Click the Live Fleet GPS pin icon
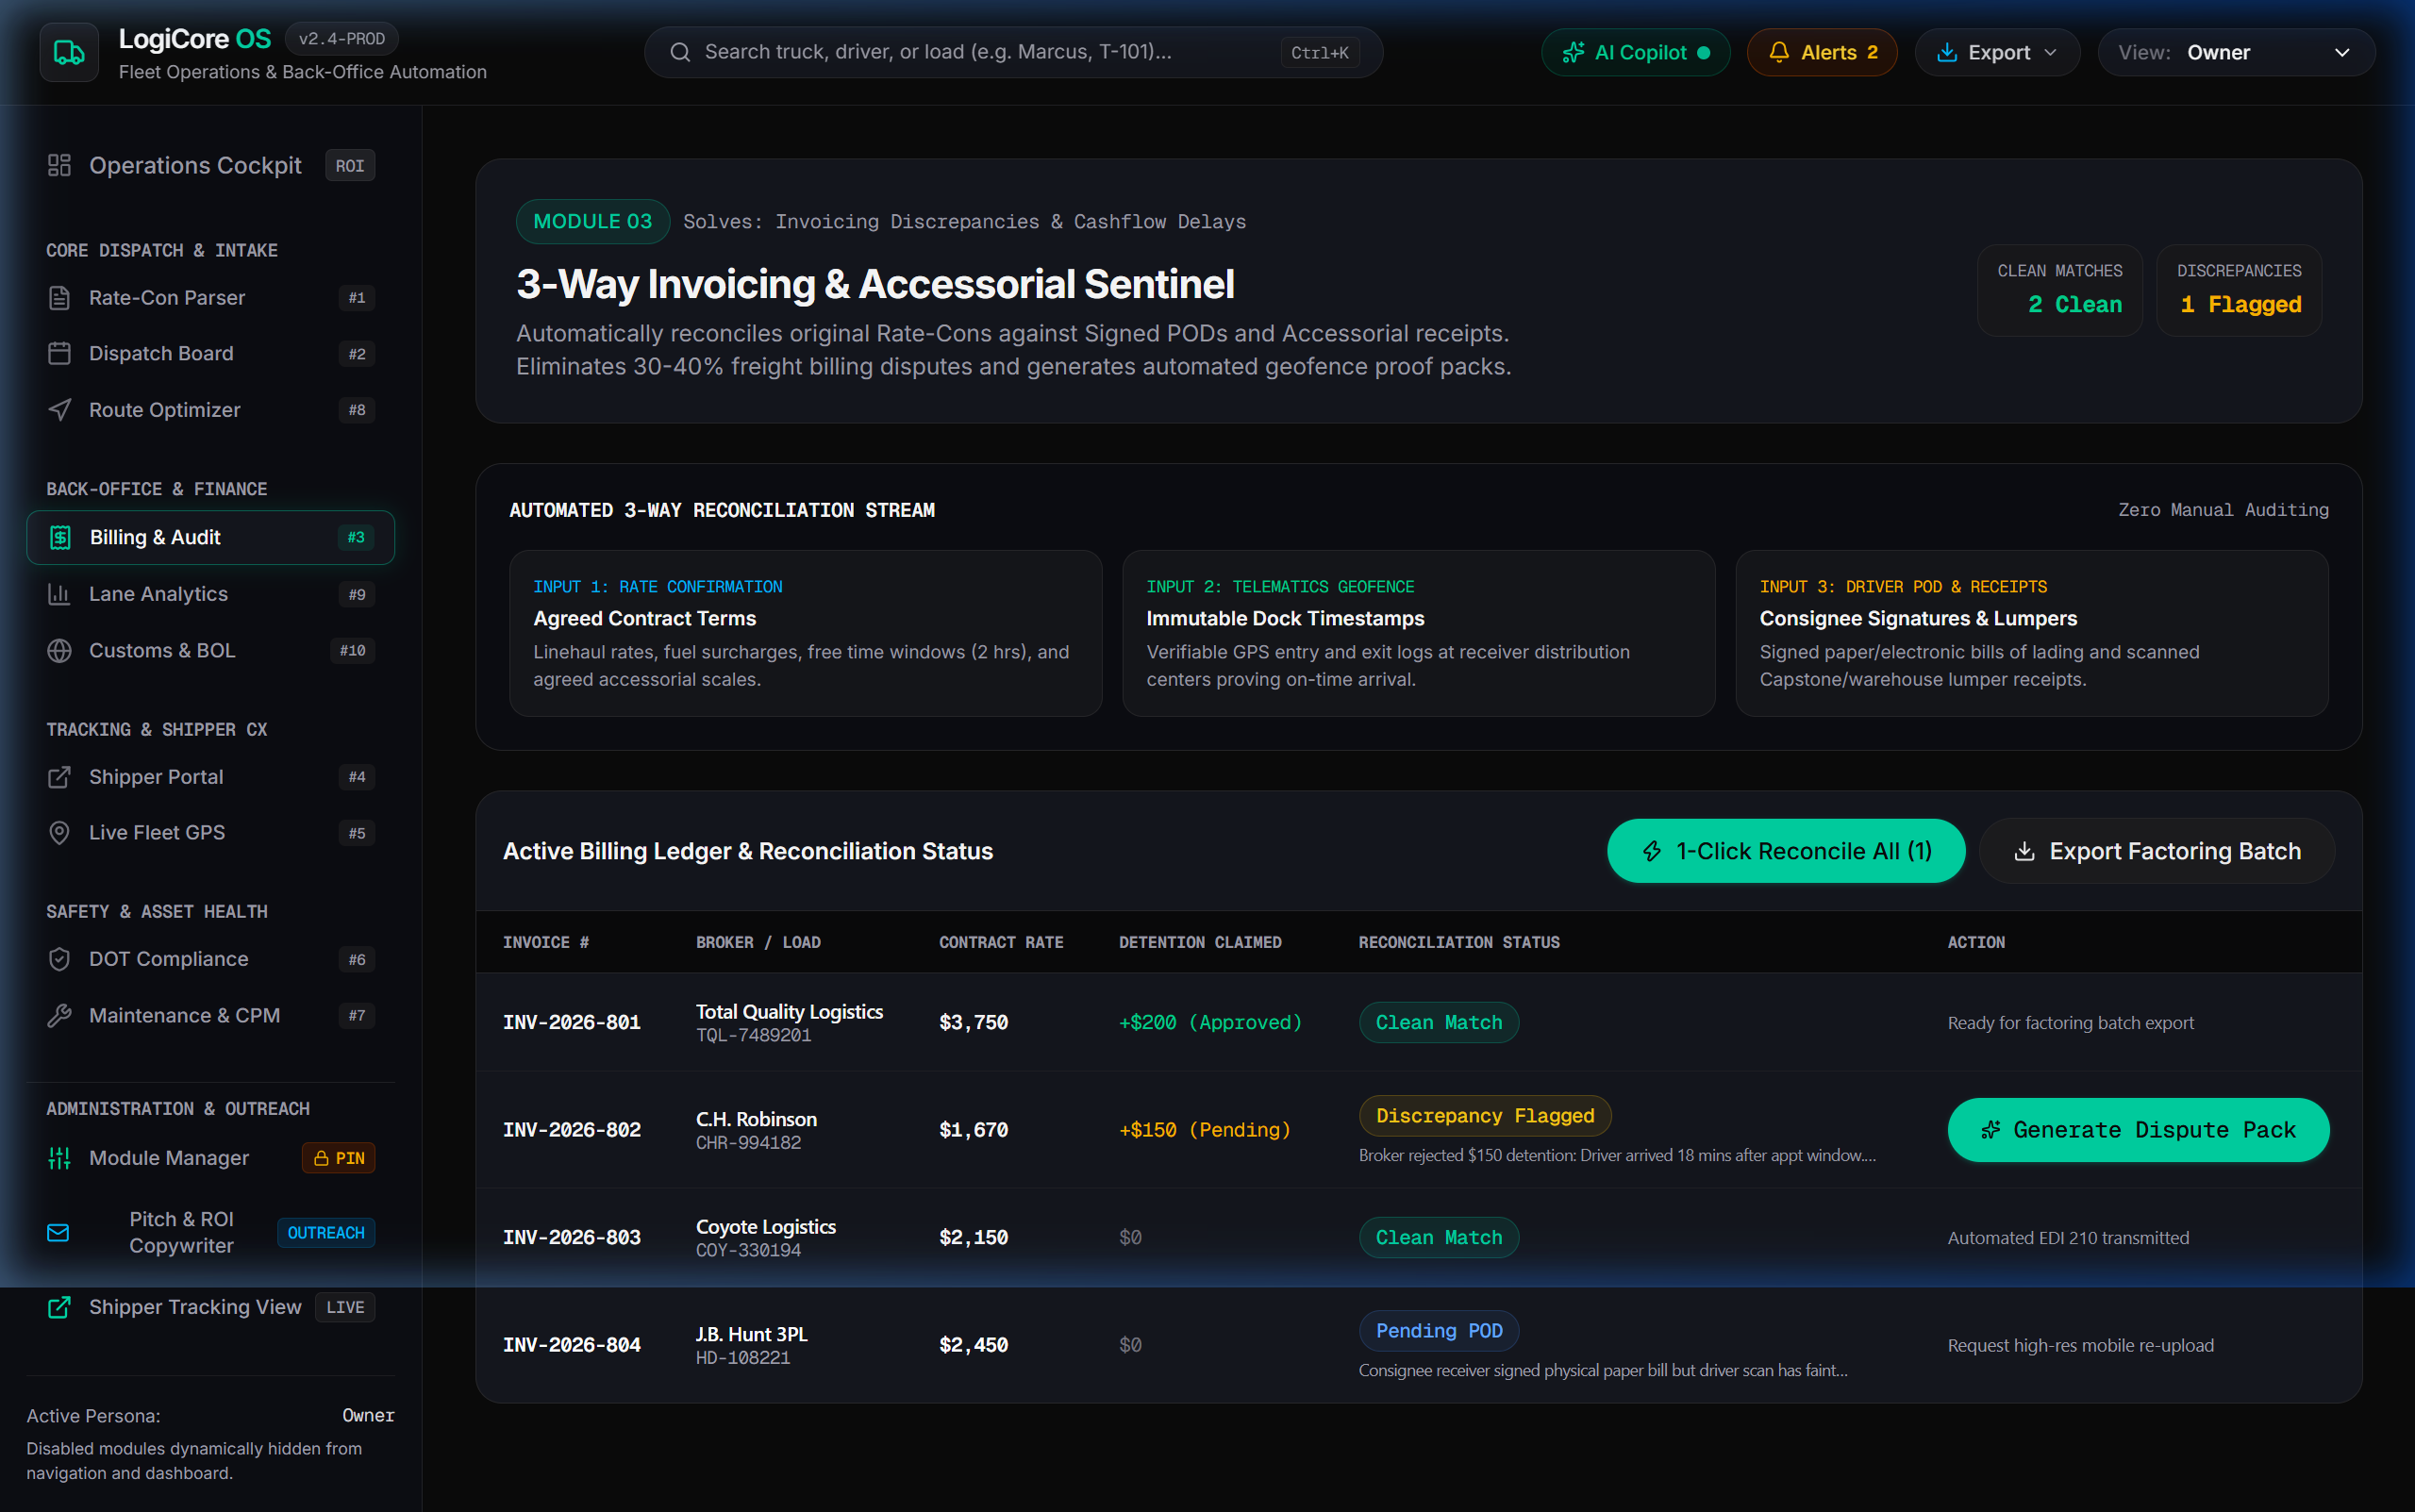 [59, 833]
